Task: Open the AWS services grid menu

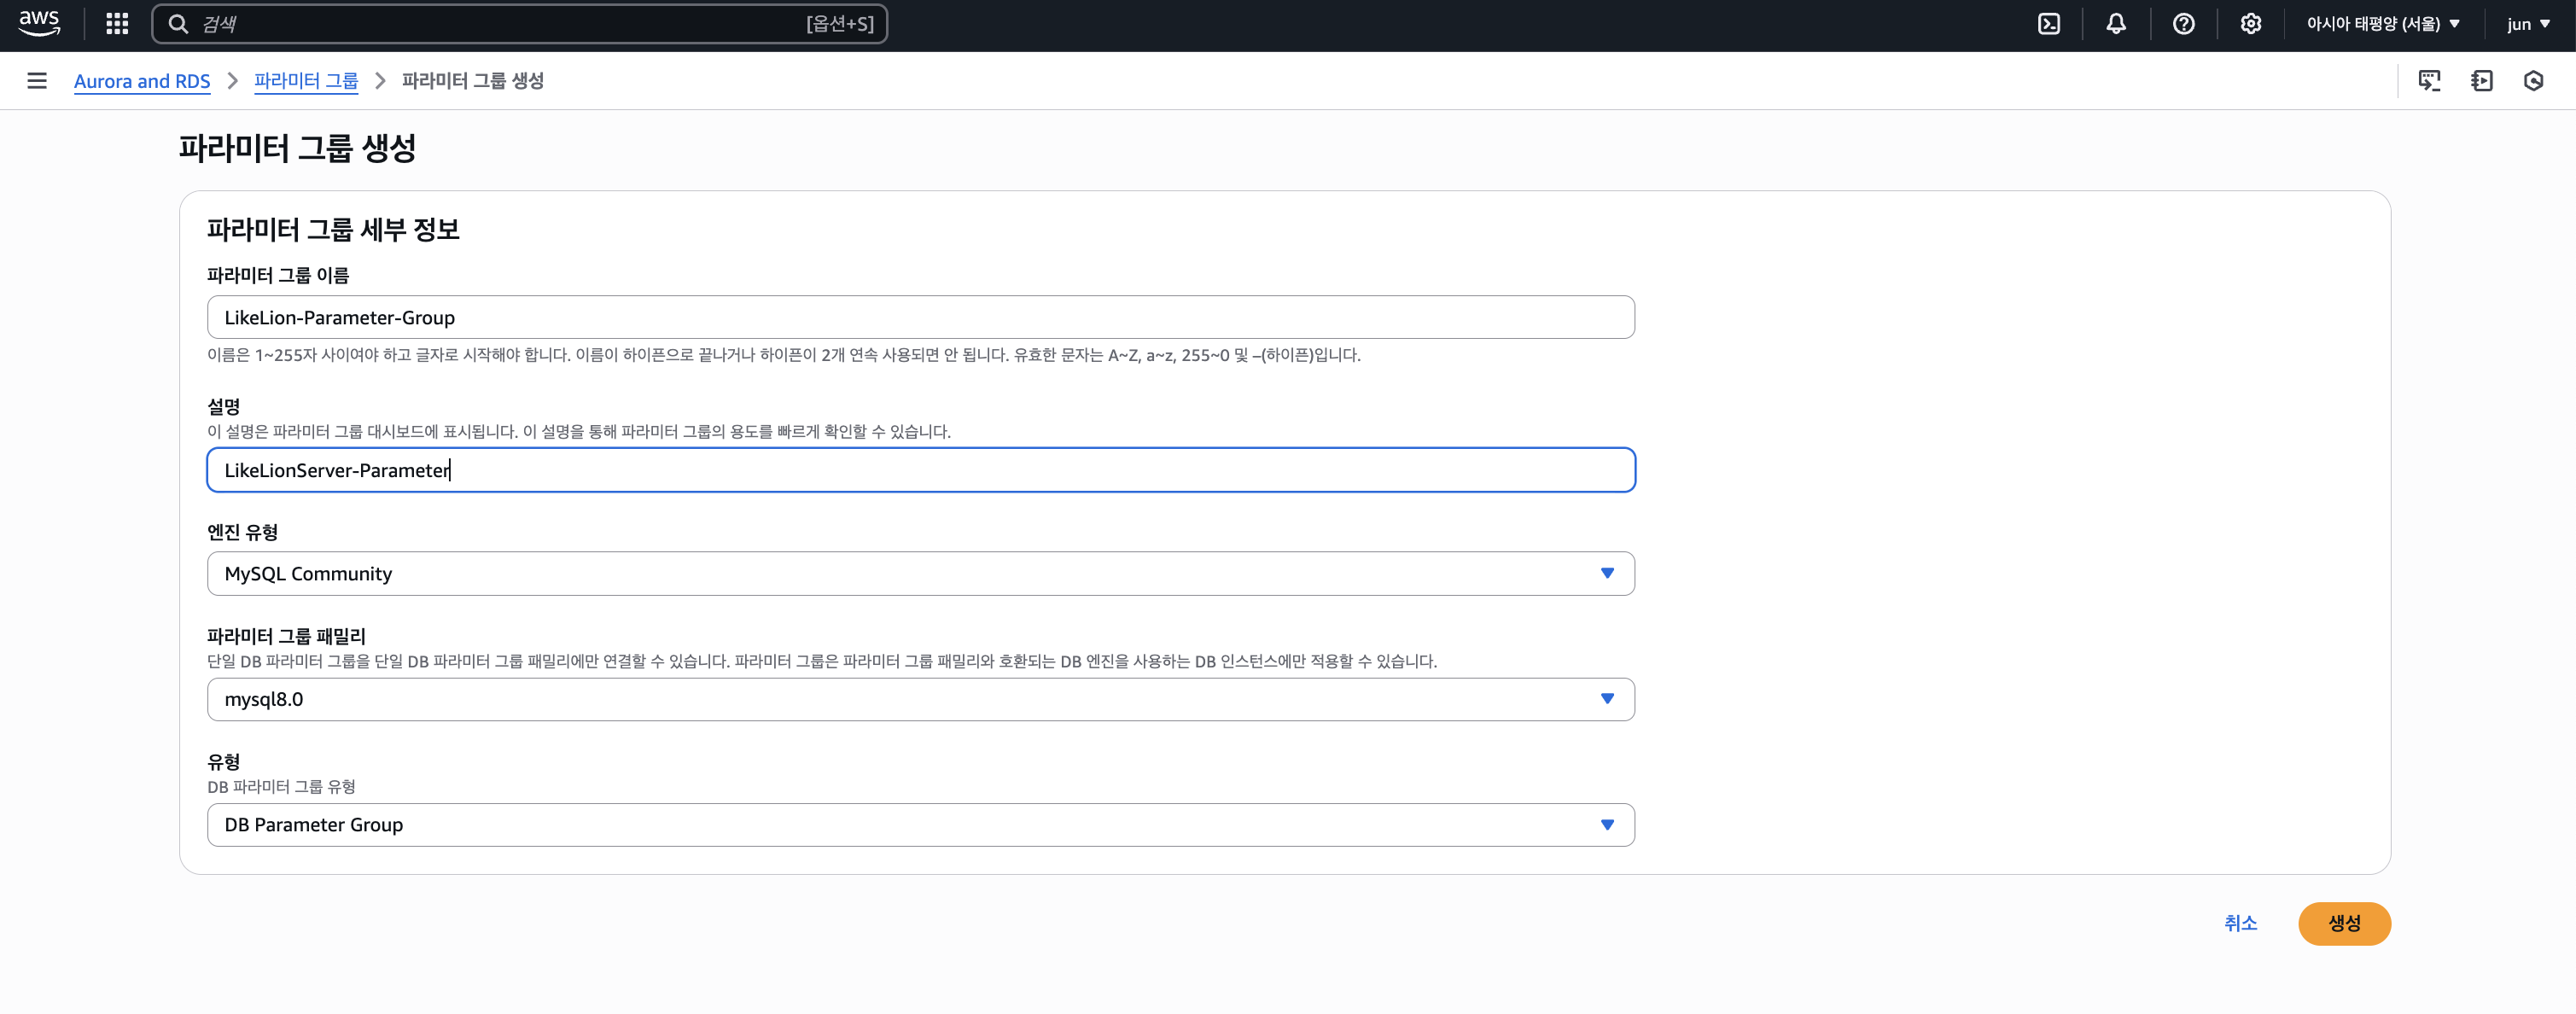Action: coord(117,24)
